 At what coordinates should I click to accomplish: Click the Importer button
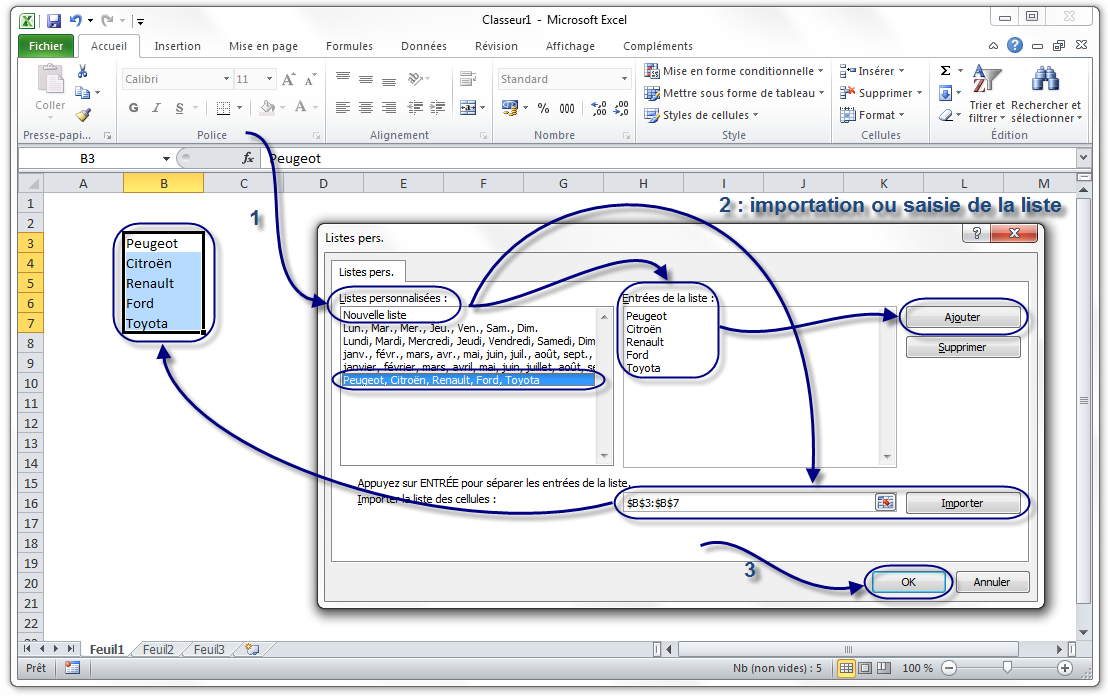tap(962, 503)
